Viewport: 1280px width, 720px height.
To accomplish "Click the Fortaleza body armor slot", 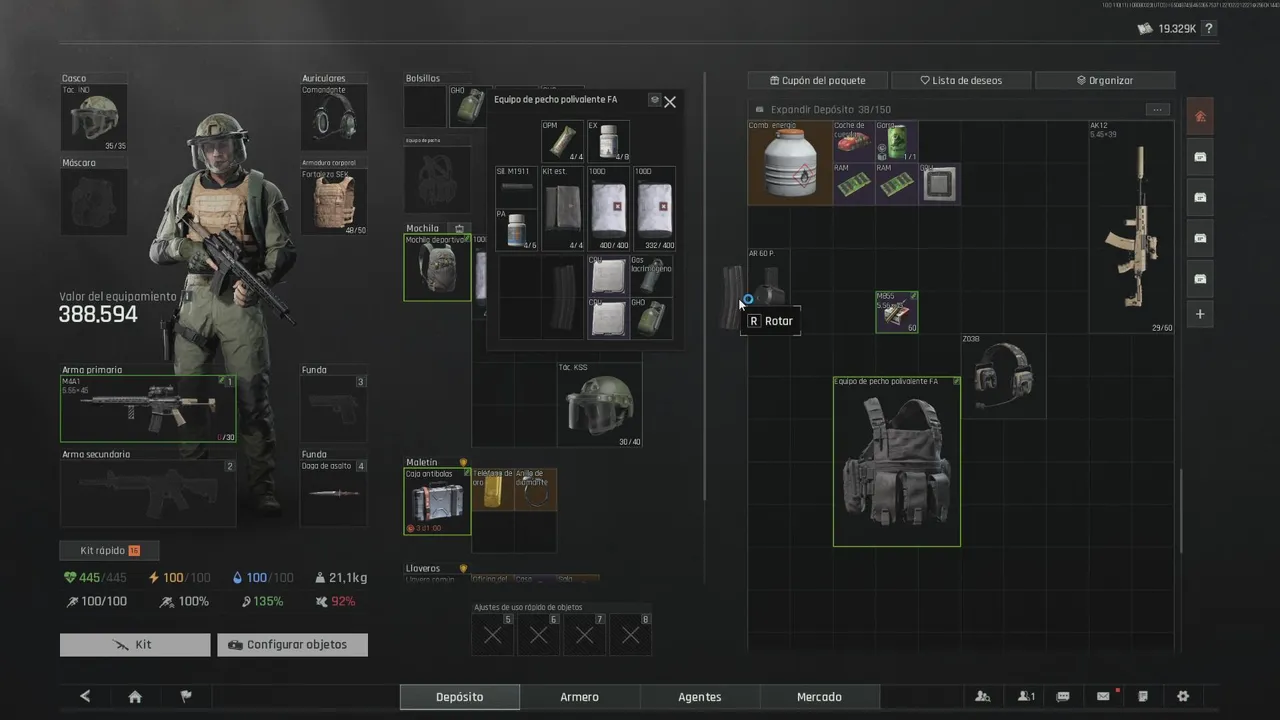I will (x=334, y=202).
